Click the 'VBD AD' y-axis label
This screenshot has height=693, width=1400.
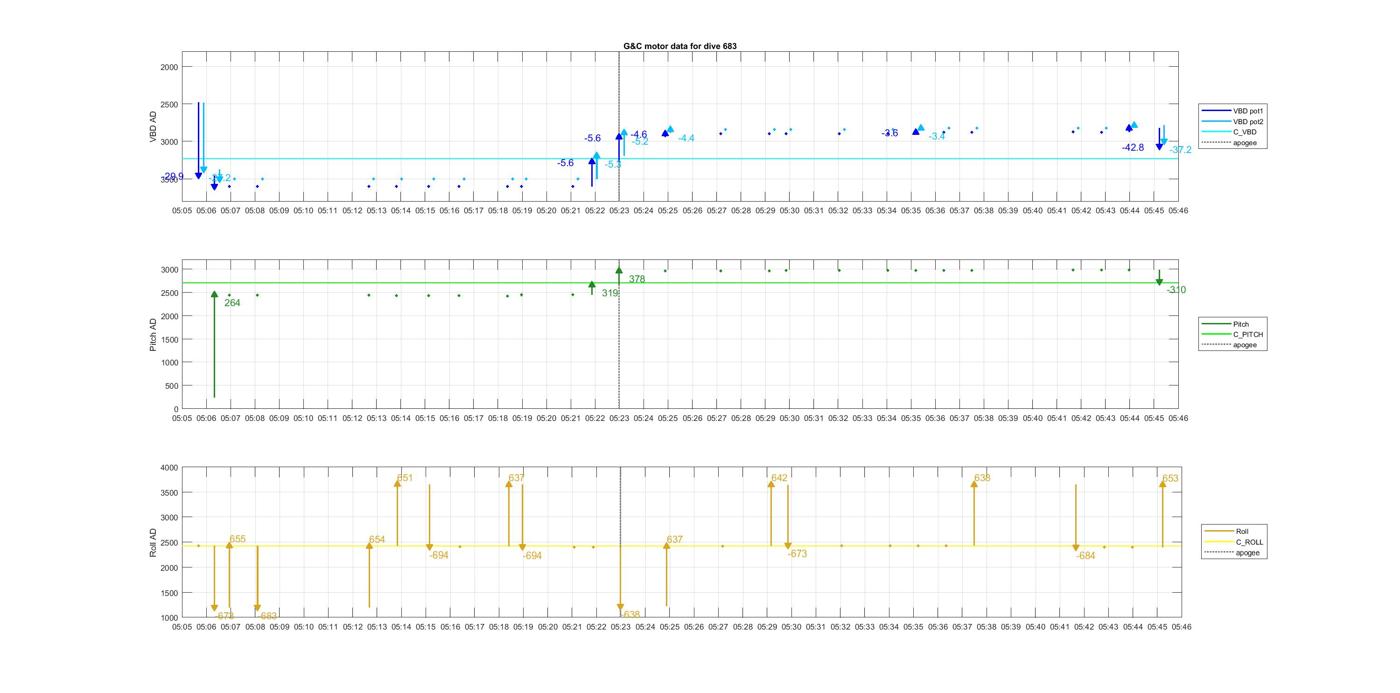[153, 127]
